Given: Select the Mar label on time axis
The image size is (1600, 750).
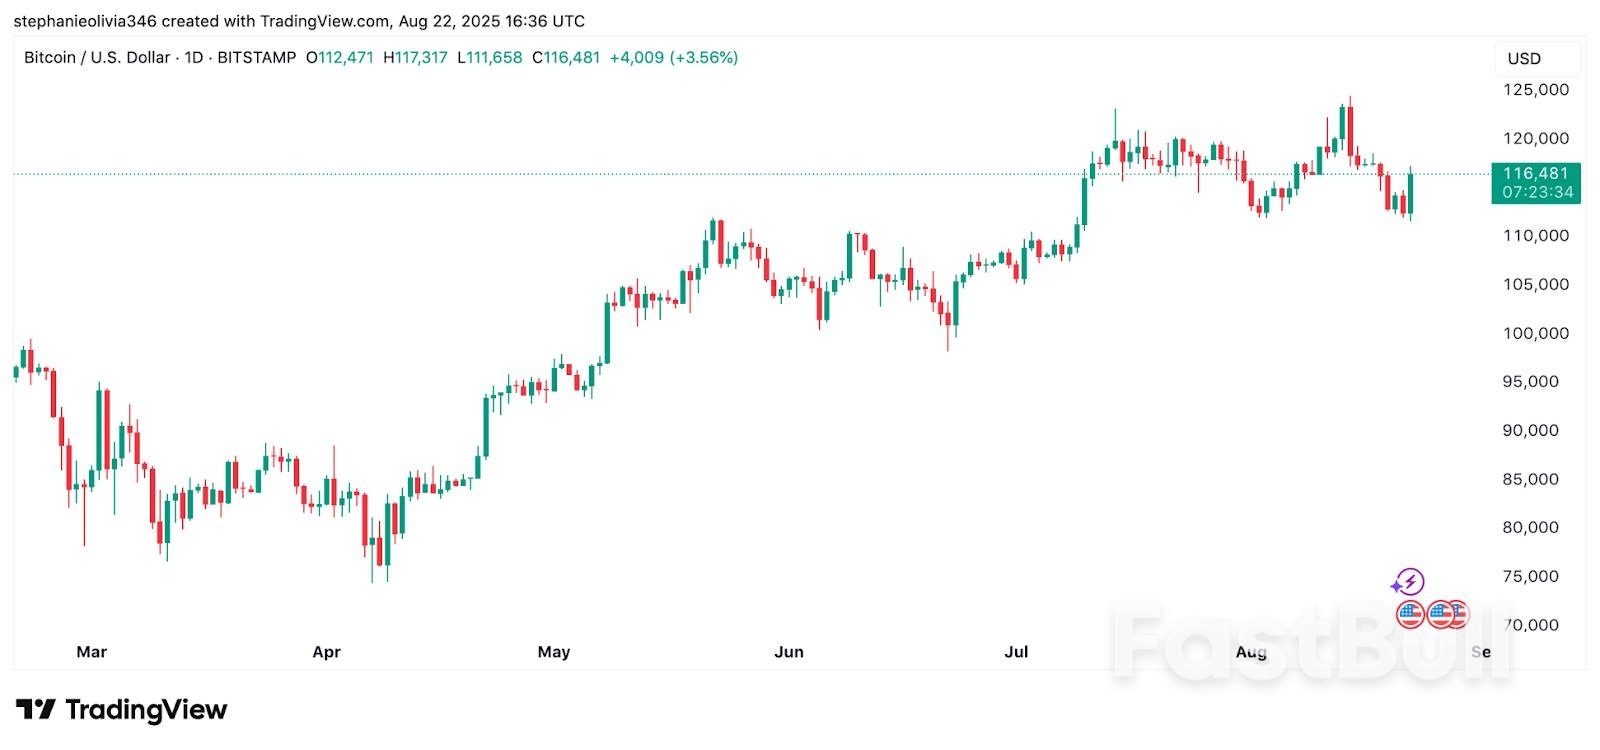Looking at the screenshot, I should [91, 652].
